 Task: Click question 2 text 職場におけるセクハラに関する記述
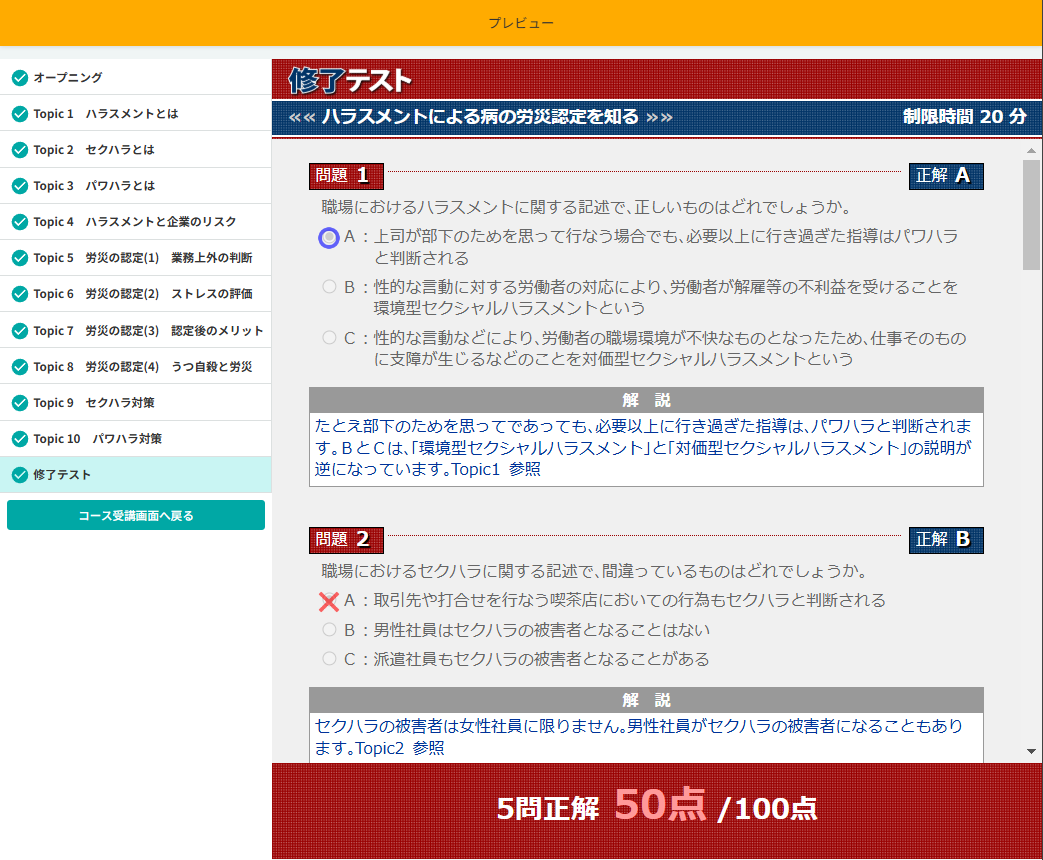[593, 571]
